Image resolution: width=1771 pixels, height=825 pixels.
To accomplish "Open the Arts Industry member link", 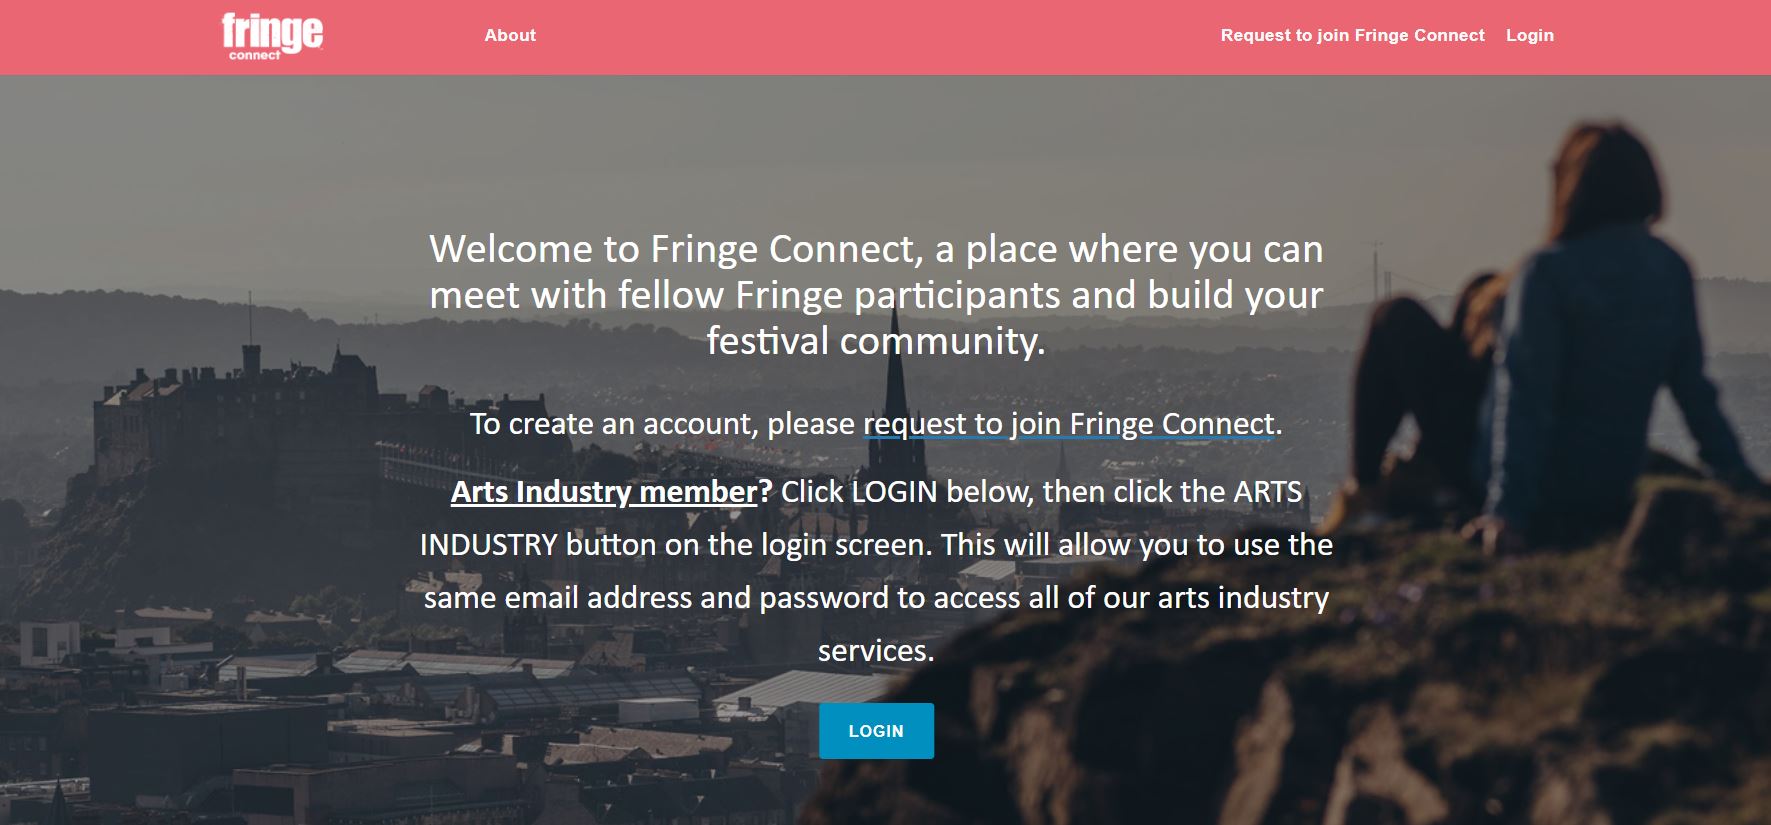I will 604,492.
